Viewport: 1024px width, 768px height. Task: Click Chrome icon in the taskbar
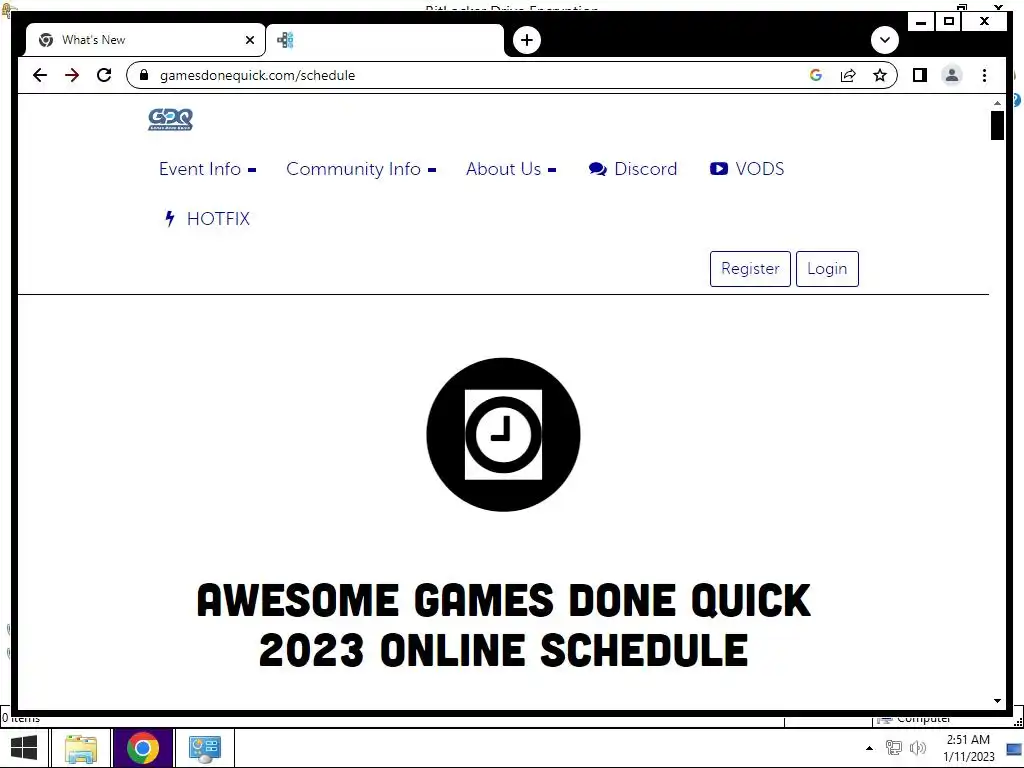point(143,748)
